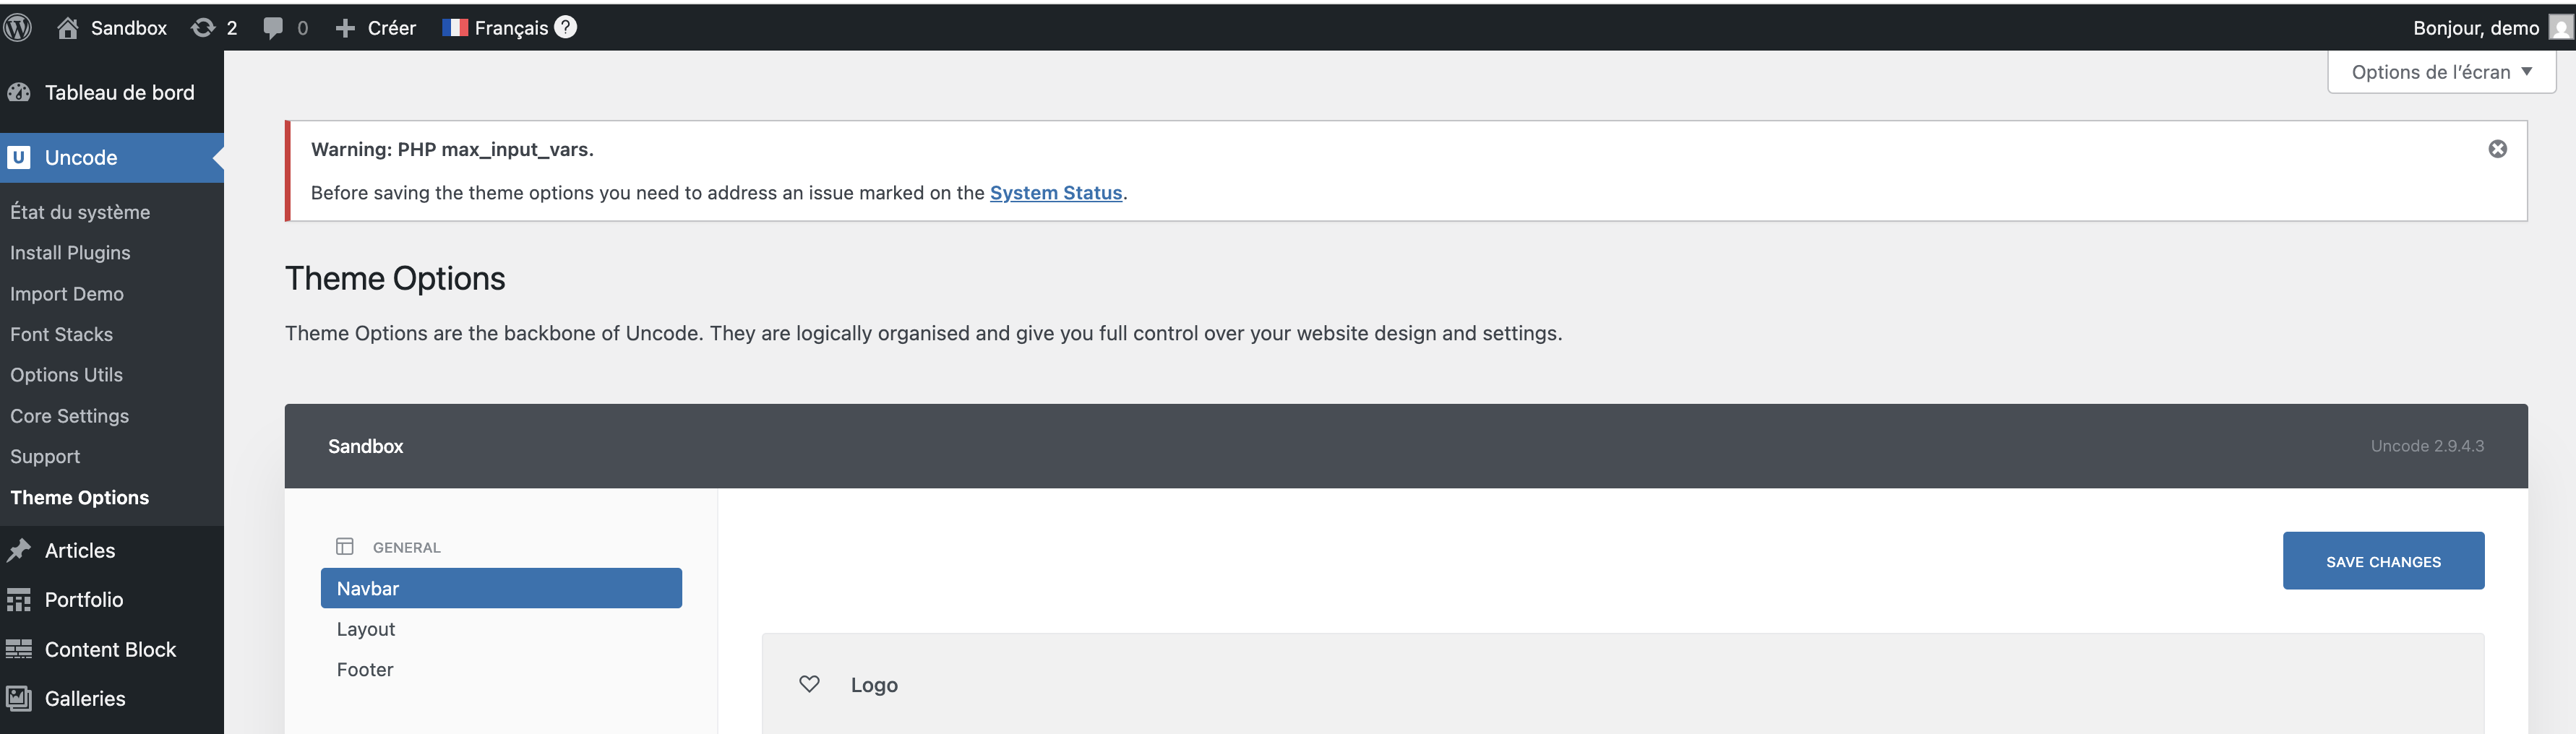Click the demo user avatar
Screen dimensions: 2576x734
(x=2560, y=27)
